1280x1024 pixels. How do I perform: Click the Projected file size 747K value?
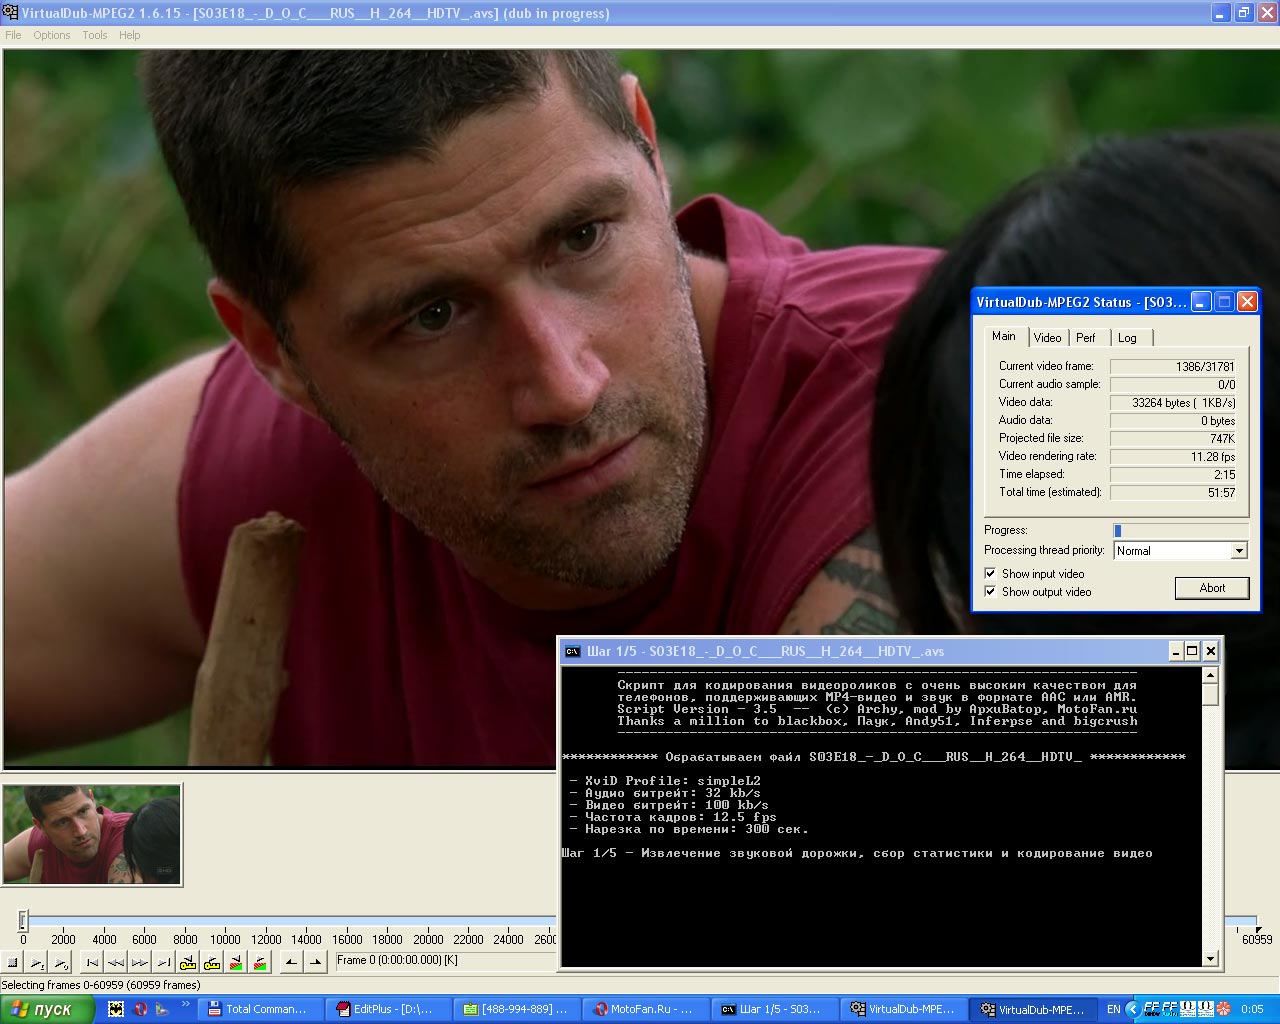tap(1173, 439)
